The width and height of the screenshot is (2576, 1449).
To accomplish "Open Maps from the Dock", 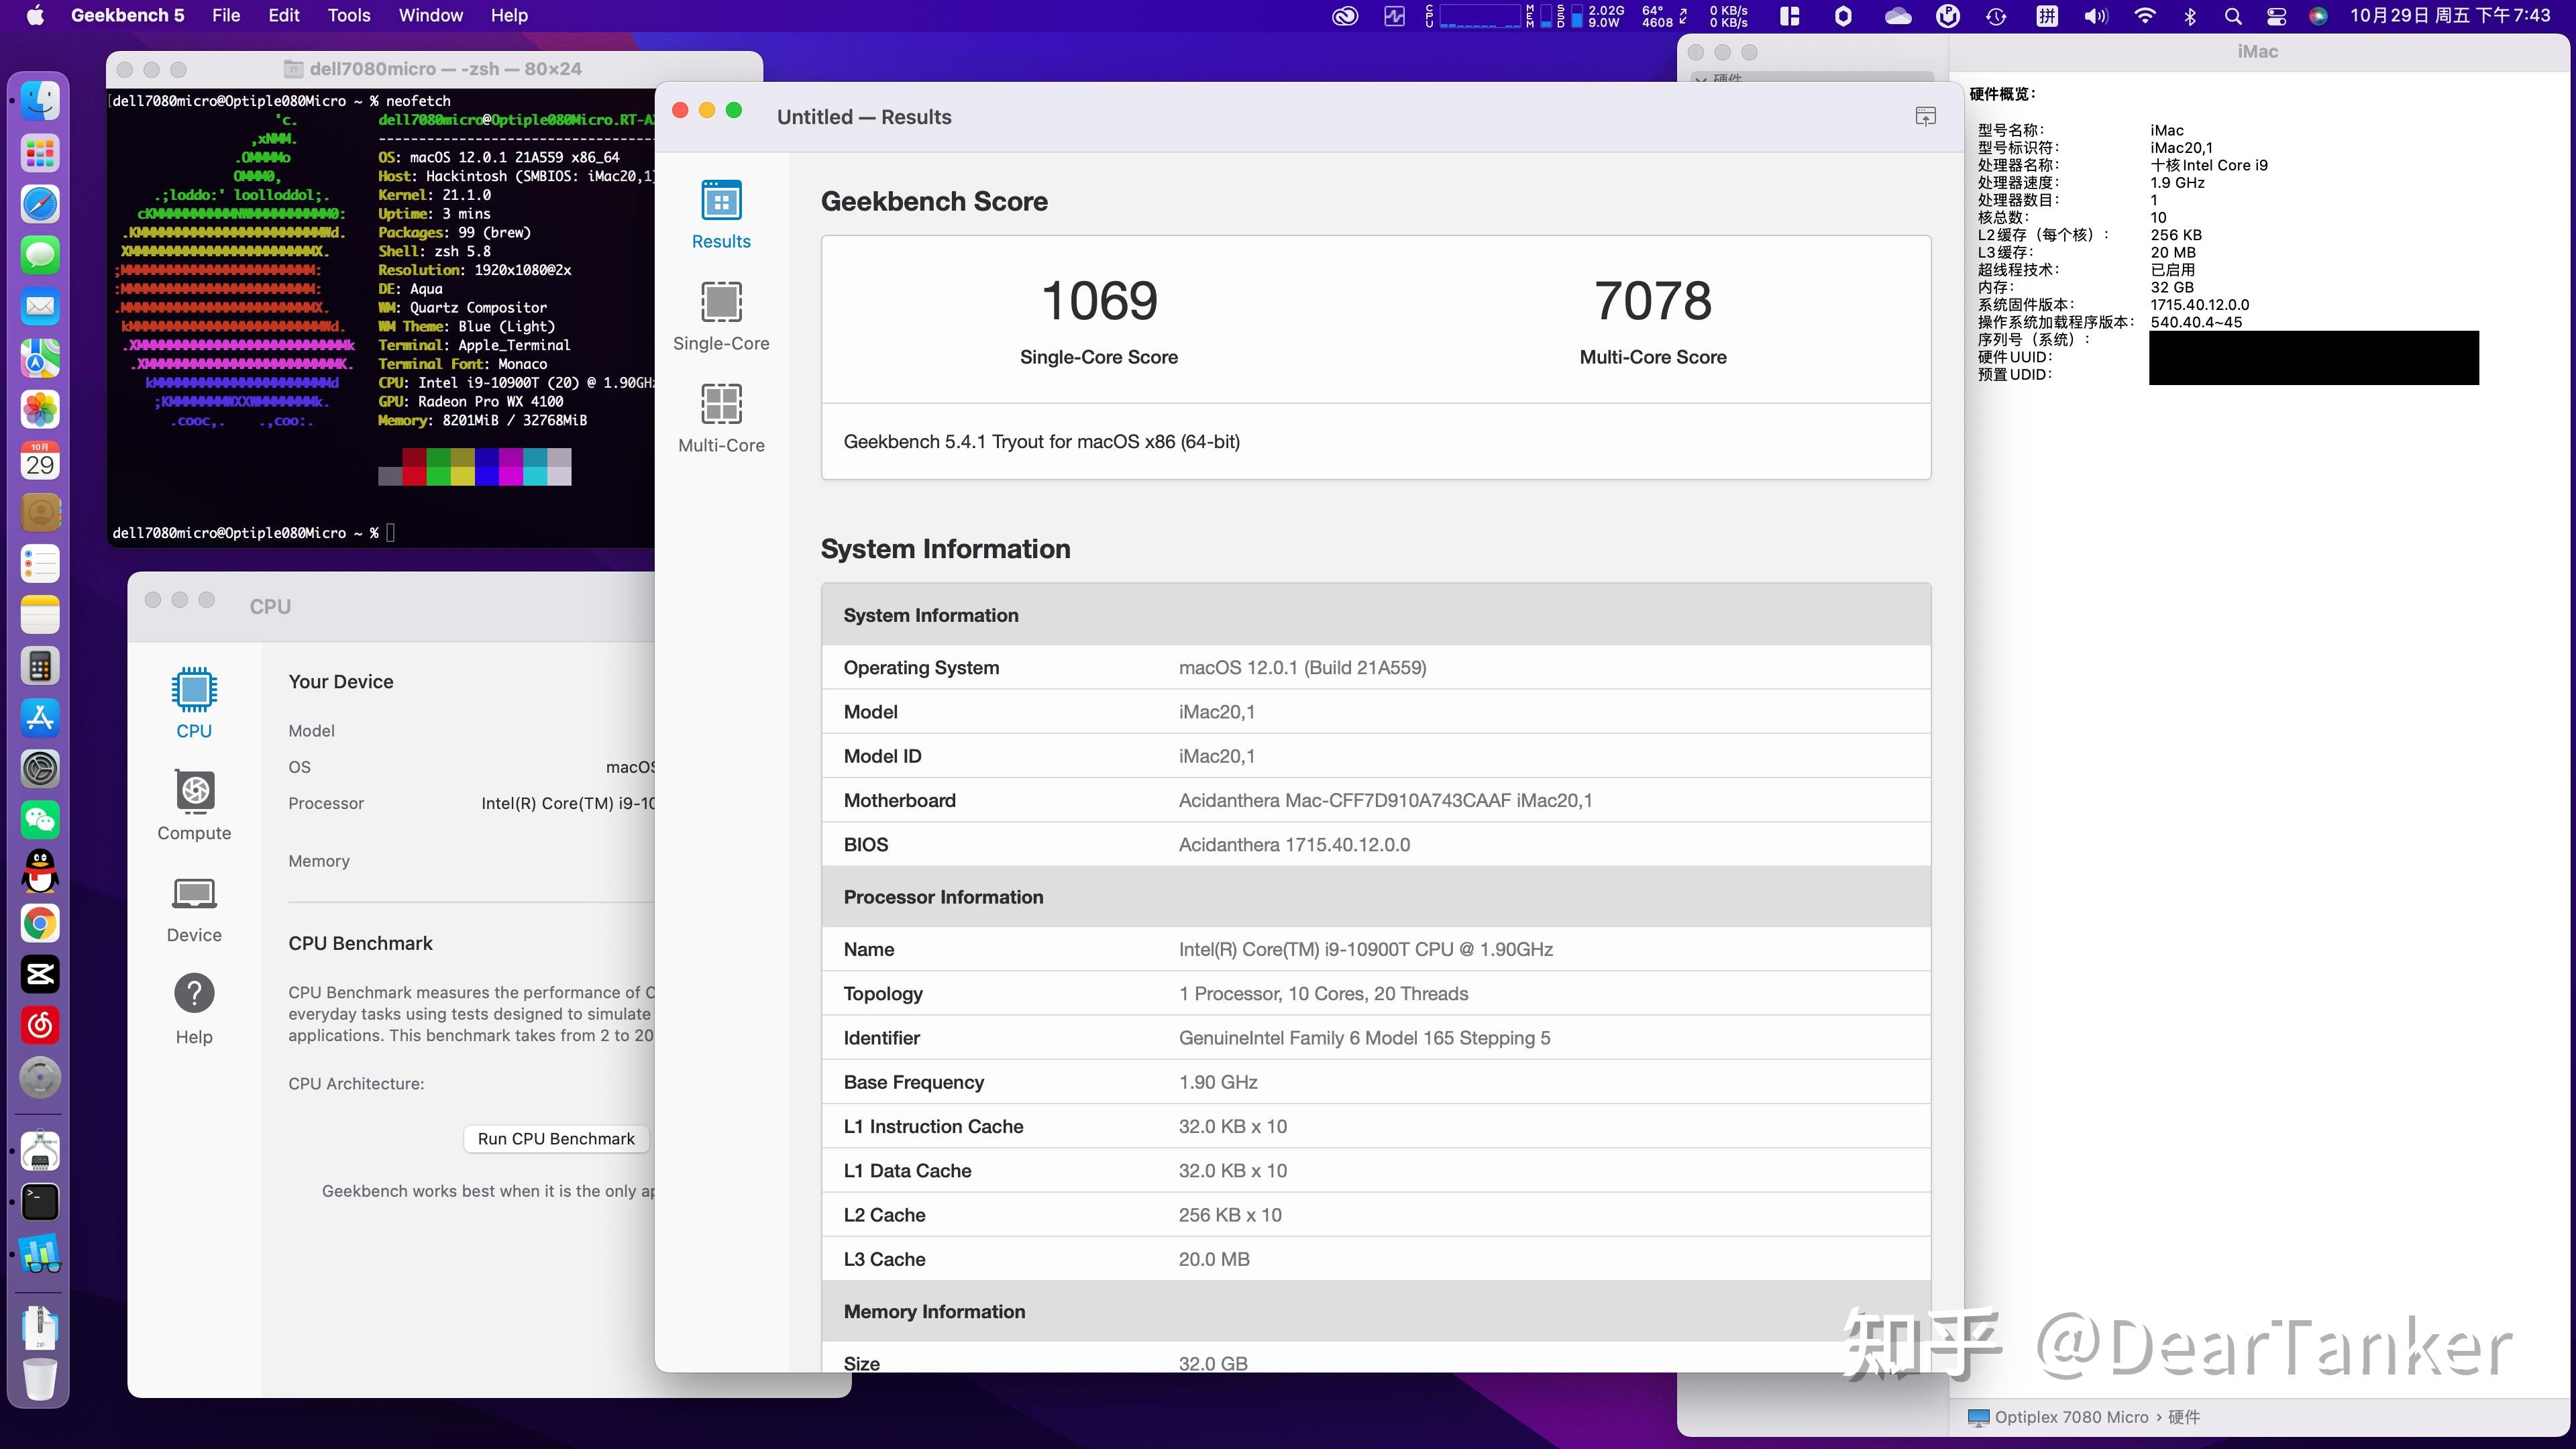I will click(40, 358).
